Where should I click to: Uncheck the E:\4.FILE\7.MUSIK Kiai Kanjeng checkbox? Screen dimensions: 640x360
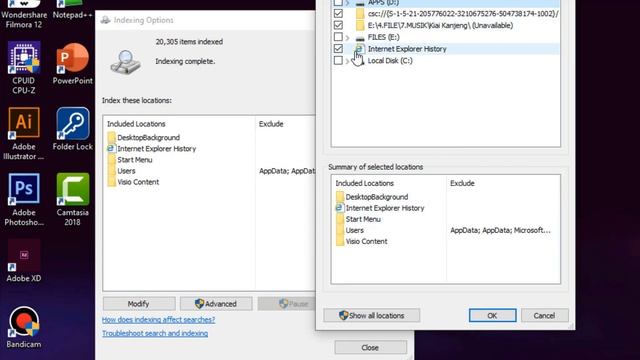coord(338,25)
